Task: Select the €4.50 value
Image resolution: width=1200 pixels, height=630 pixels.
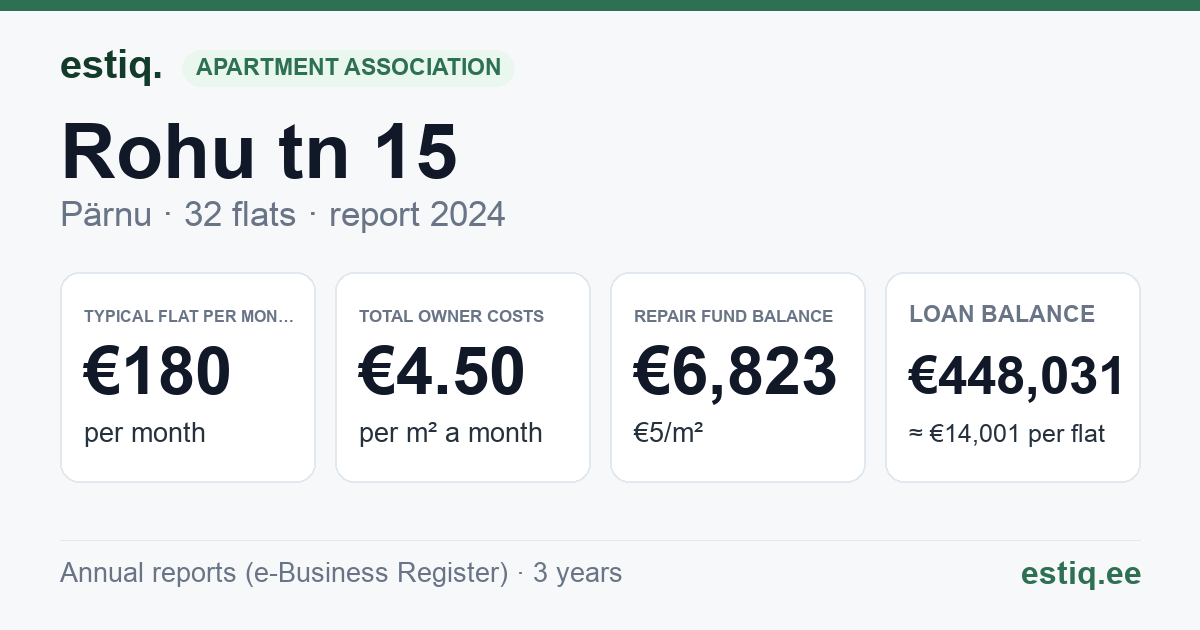Action: click(x=442, y=371)
